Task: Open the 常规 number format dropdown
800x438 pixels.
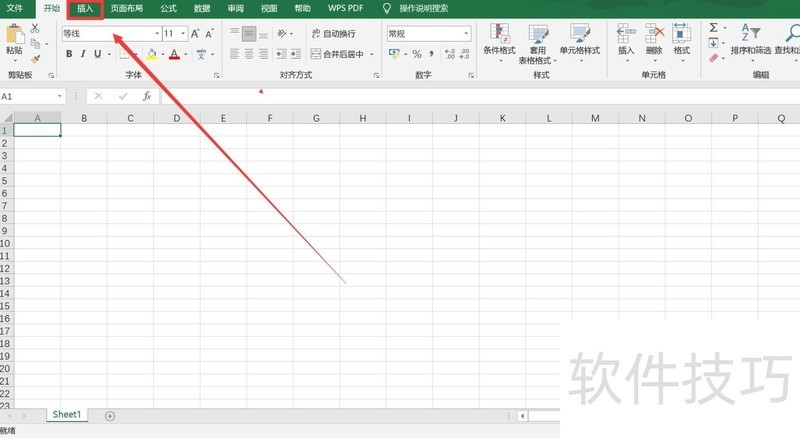Action: (x=466, y=34)
